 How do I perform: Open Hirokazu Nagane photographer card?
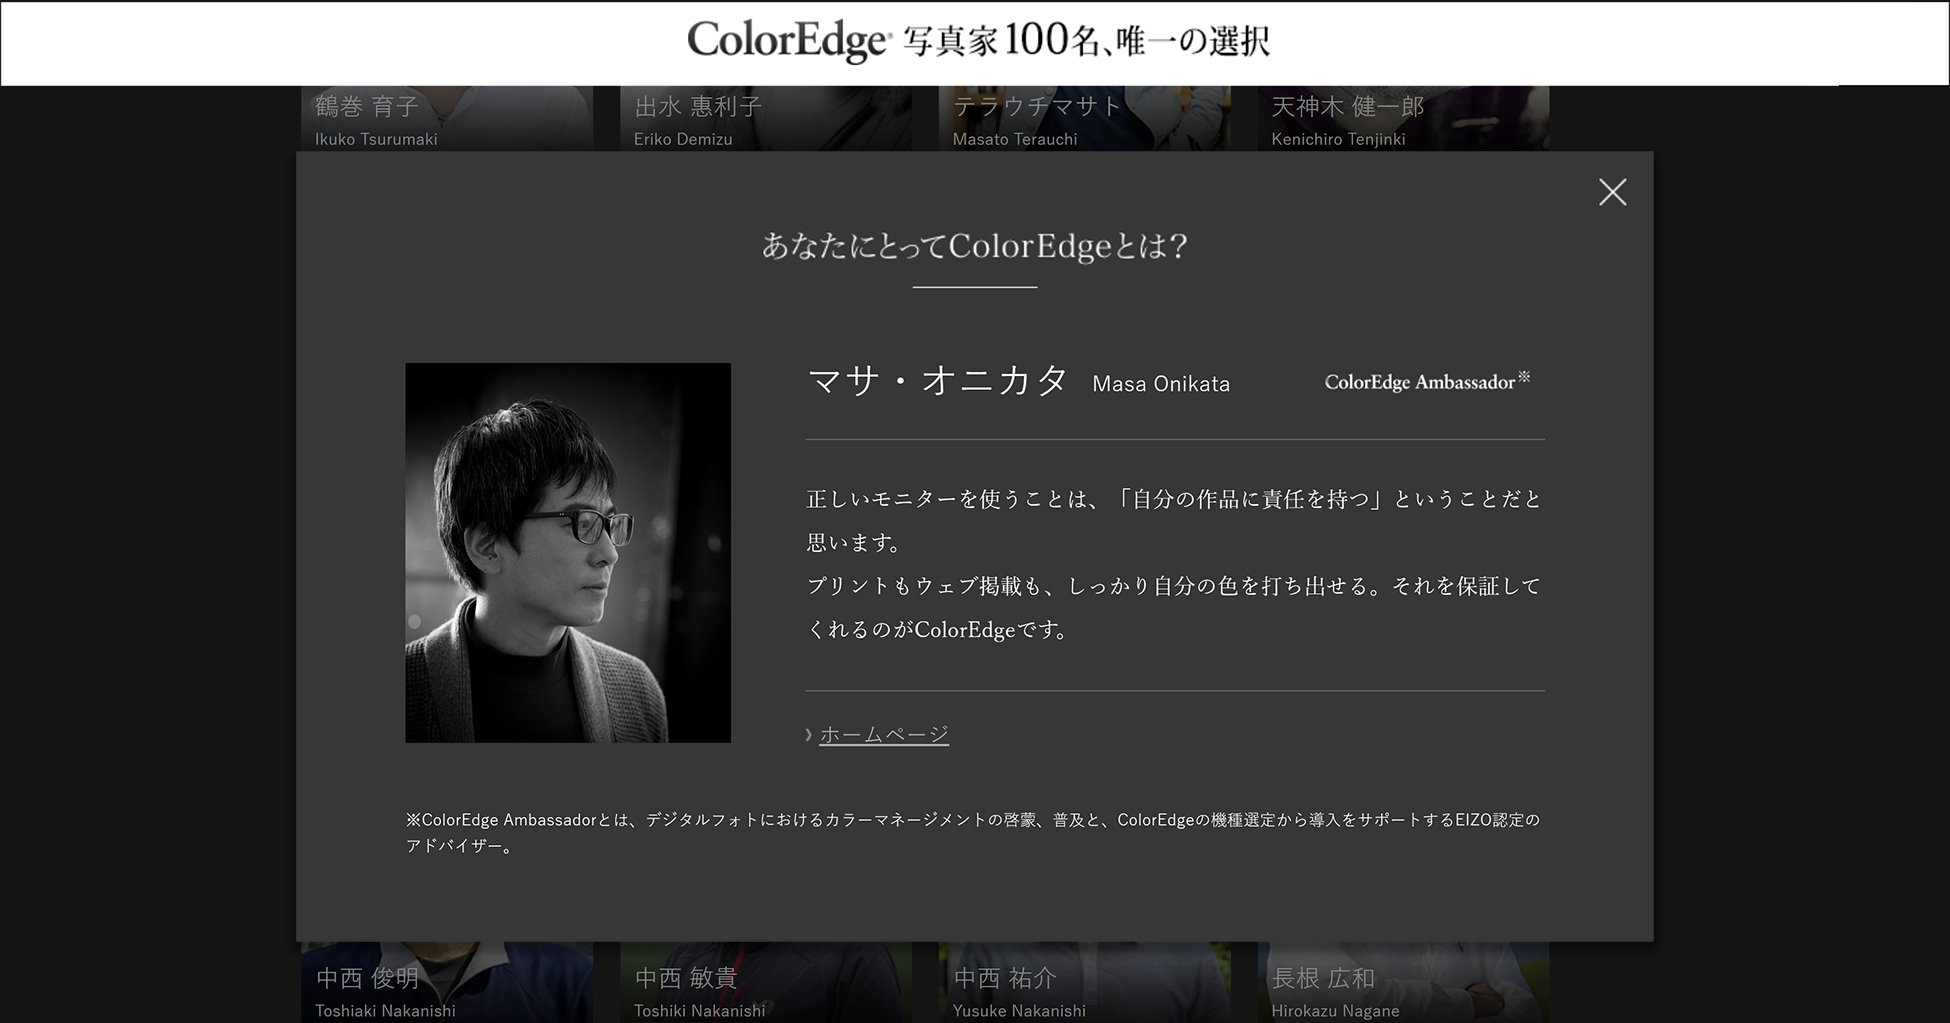1403,982
